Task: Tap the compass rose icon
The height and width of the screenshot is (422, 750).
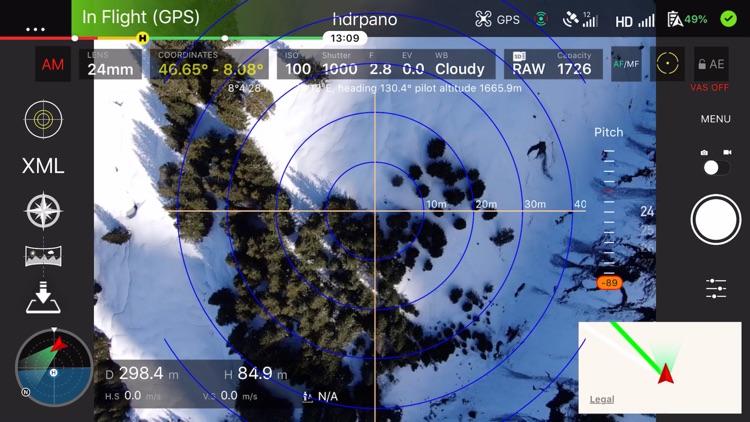Action: point(43,211)
